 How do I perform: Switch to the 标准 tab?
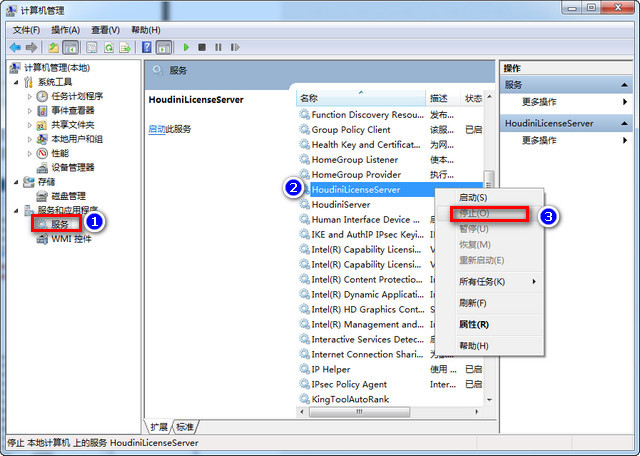185,425
